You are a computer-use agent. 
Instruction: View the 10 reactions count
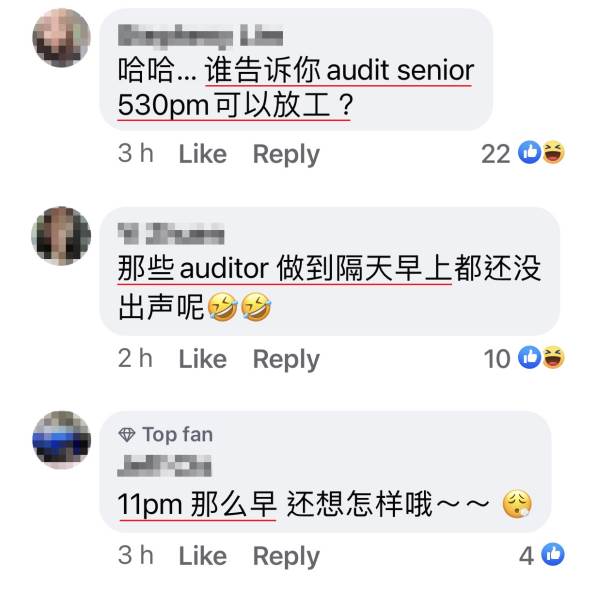click(x=497, y=359)
